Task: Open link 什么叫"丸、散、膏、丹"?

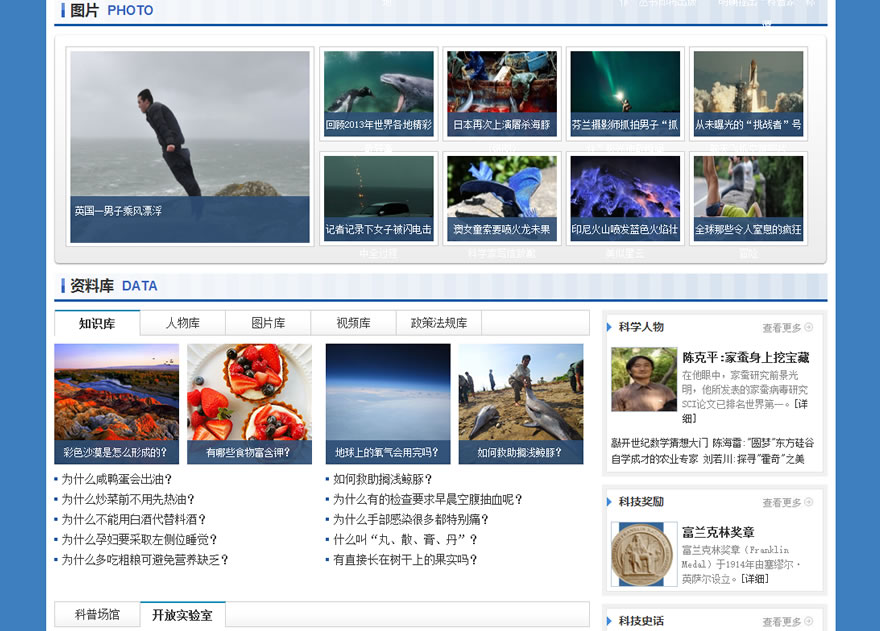Action: point(405,539)
